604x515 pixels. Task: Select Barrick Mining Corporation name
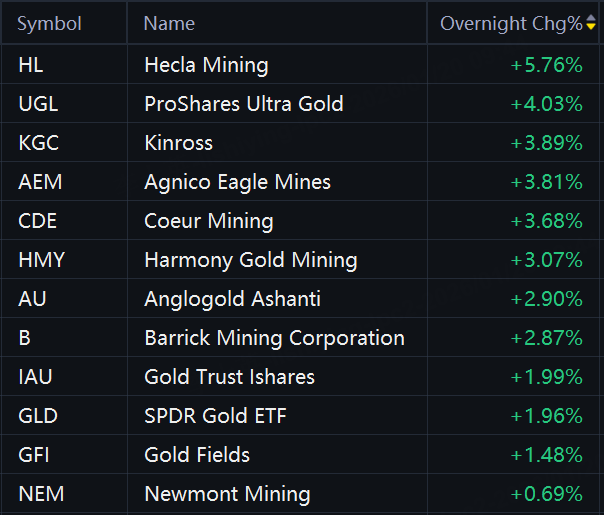click(x=274, y=338)
